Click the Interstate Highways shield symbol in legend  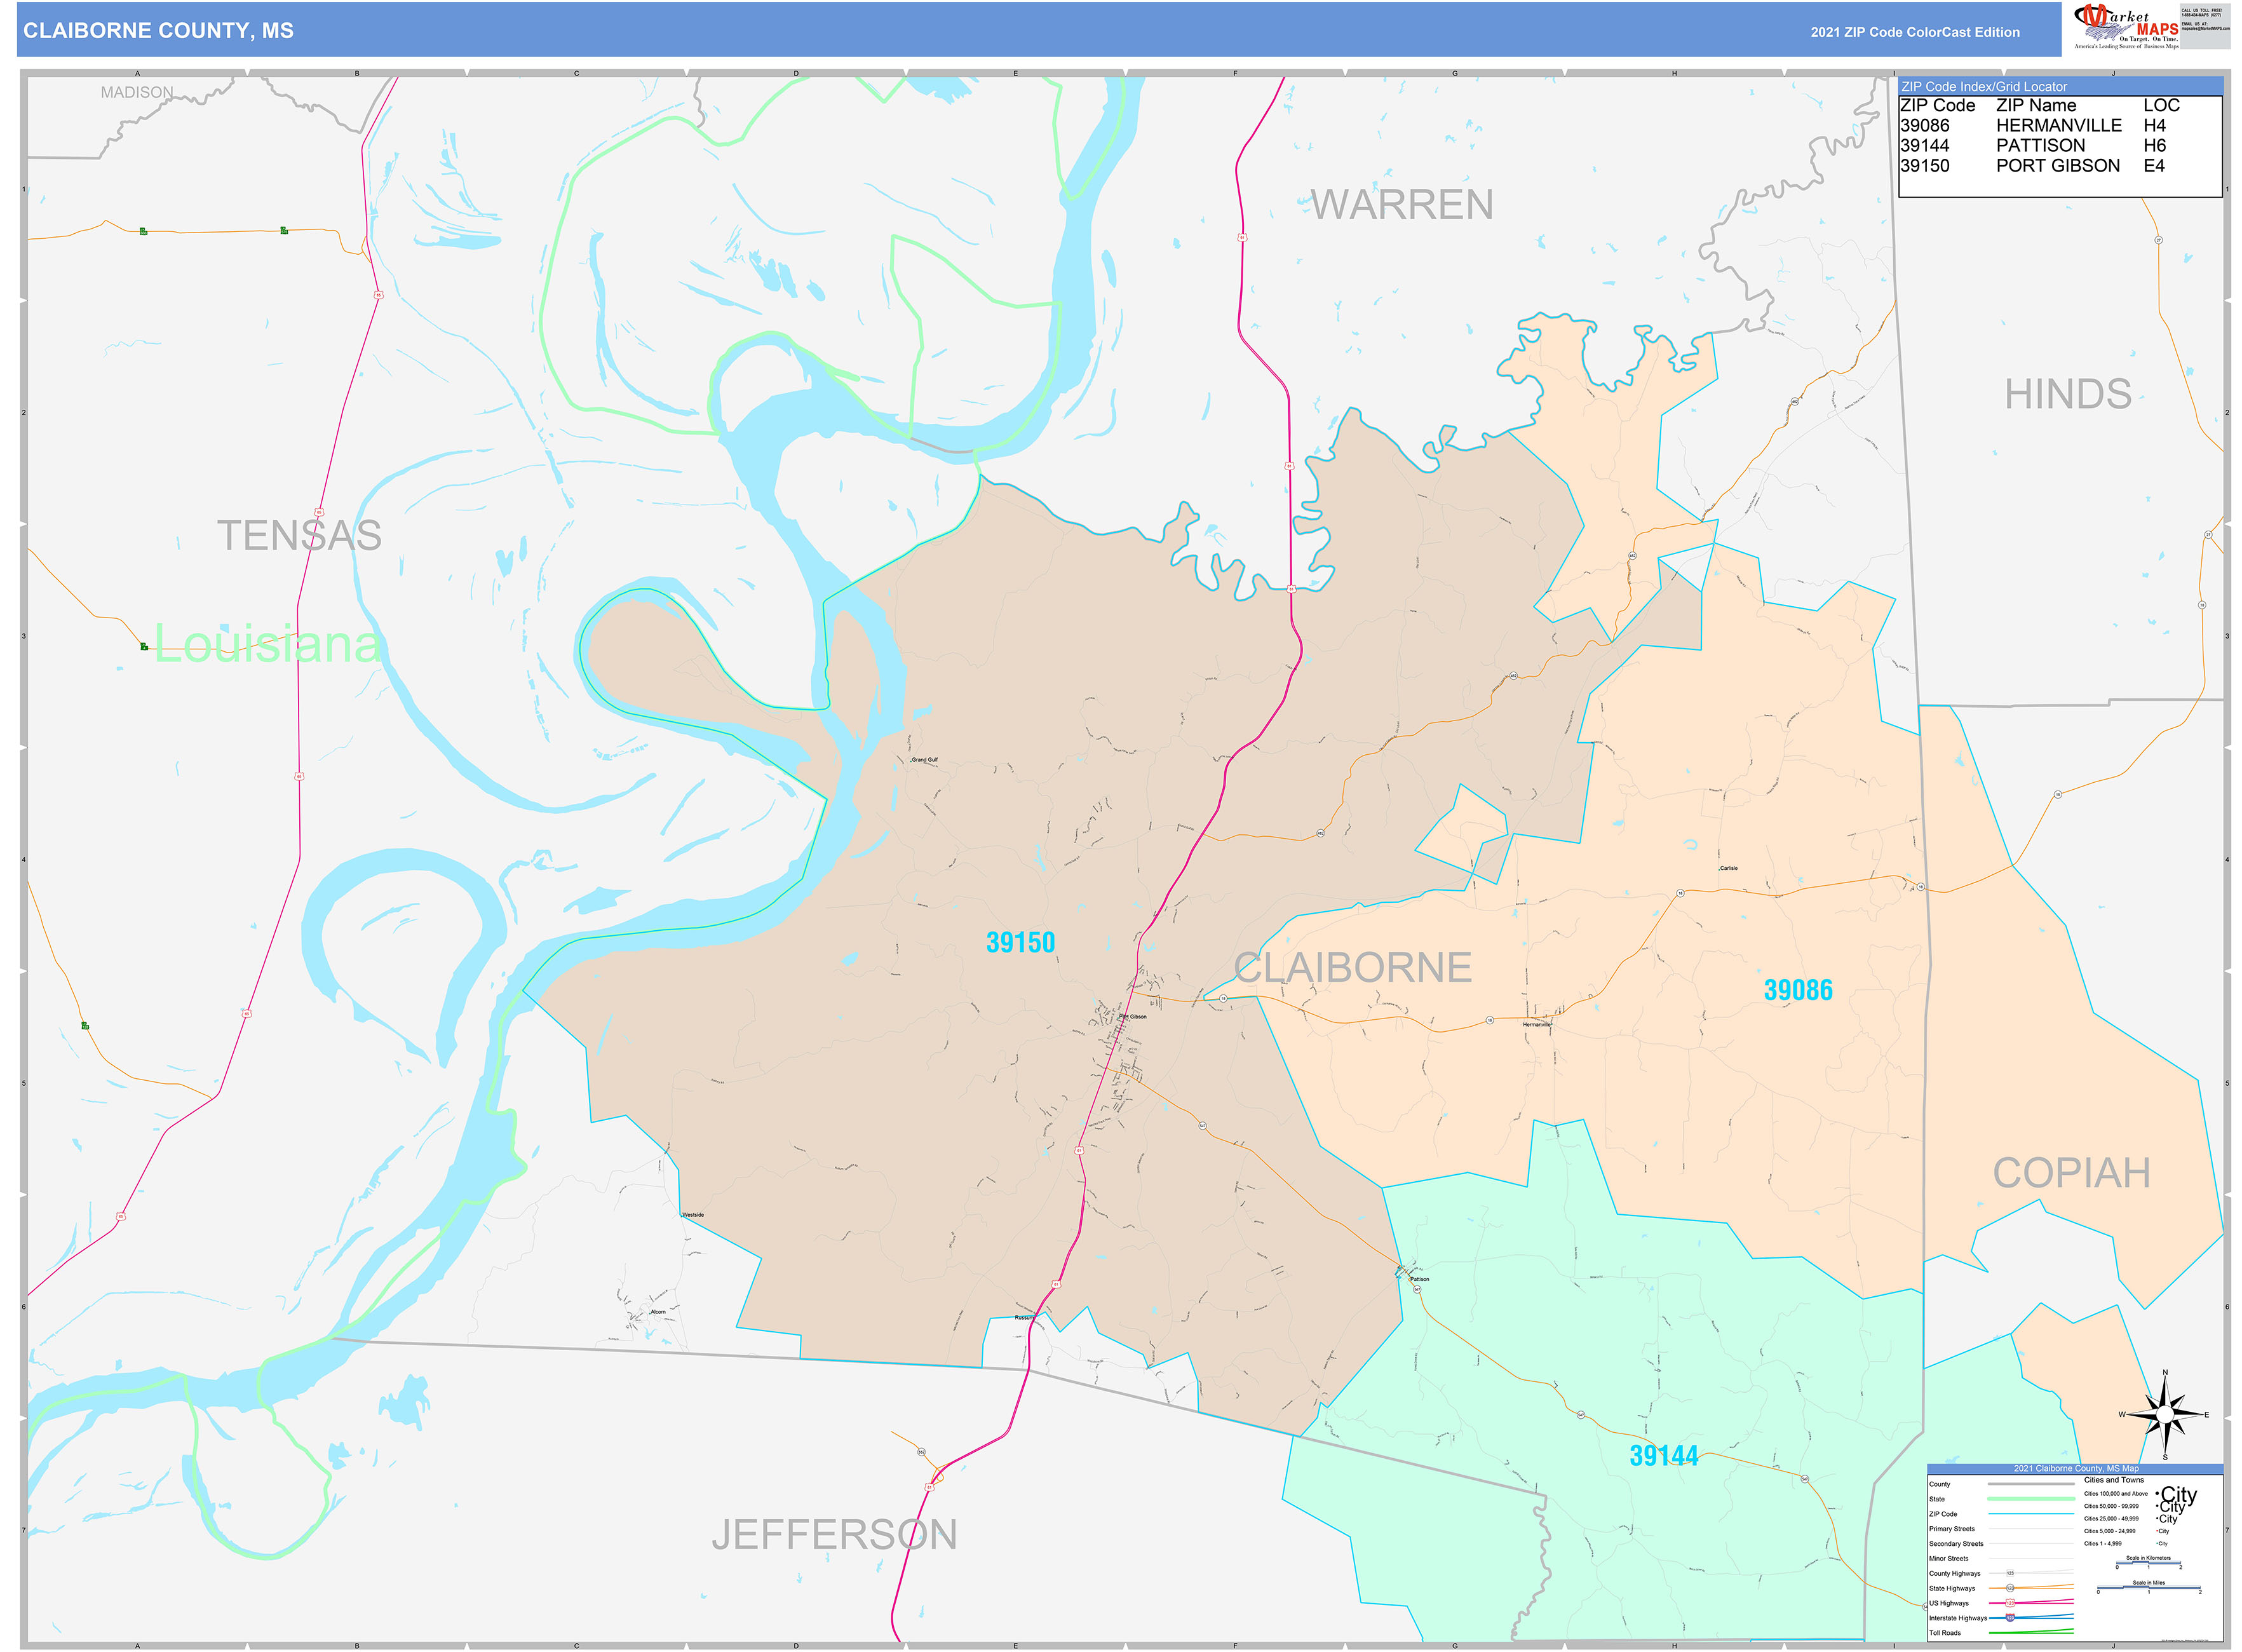click(x=2010, y=1618)
